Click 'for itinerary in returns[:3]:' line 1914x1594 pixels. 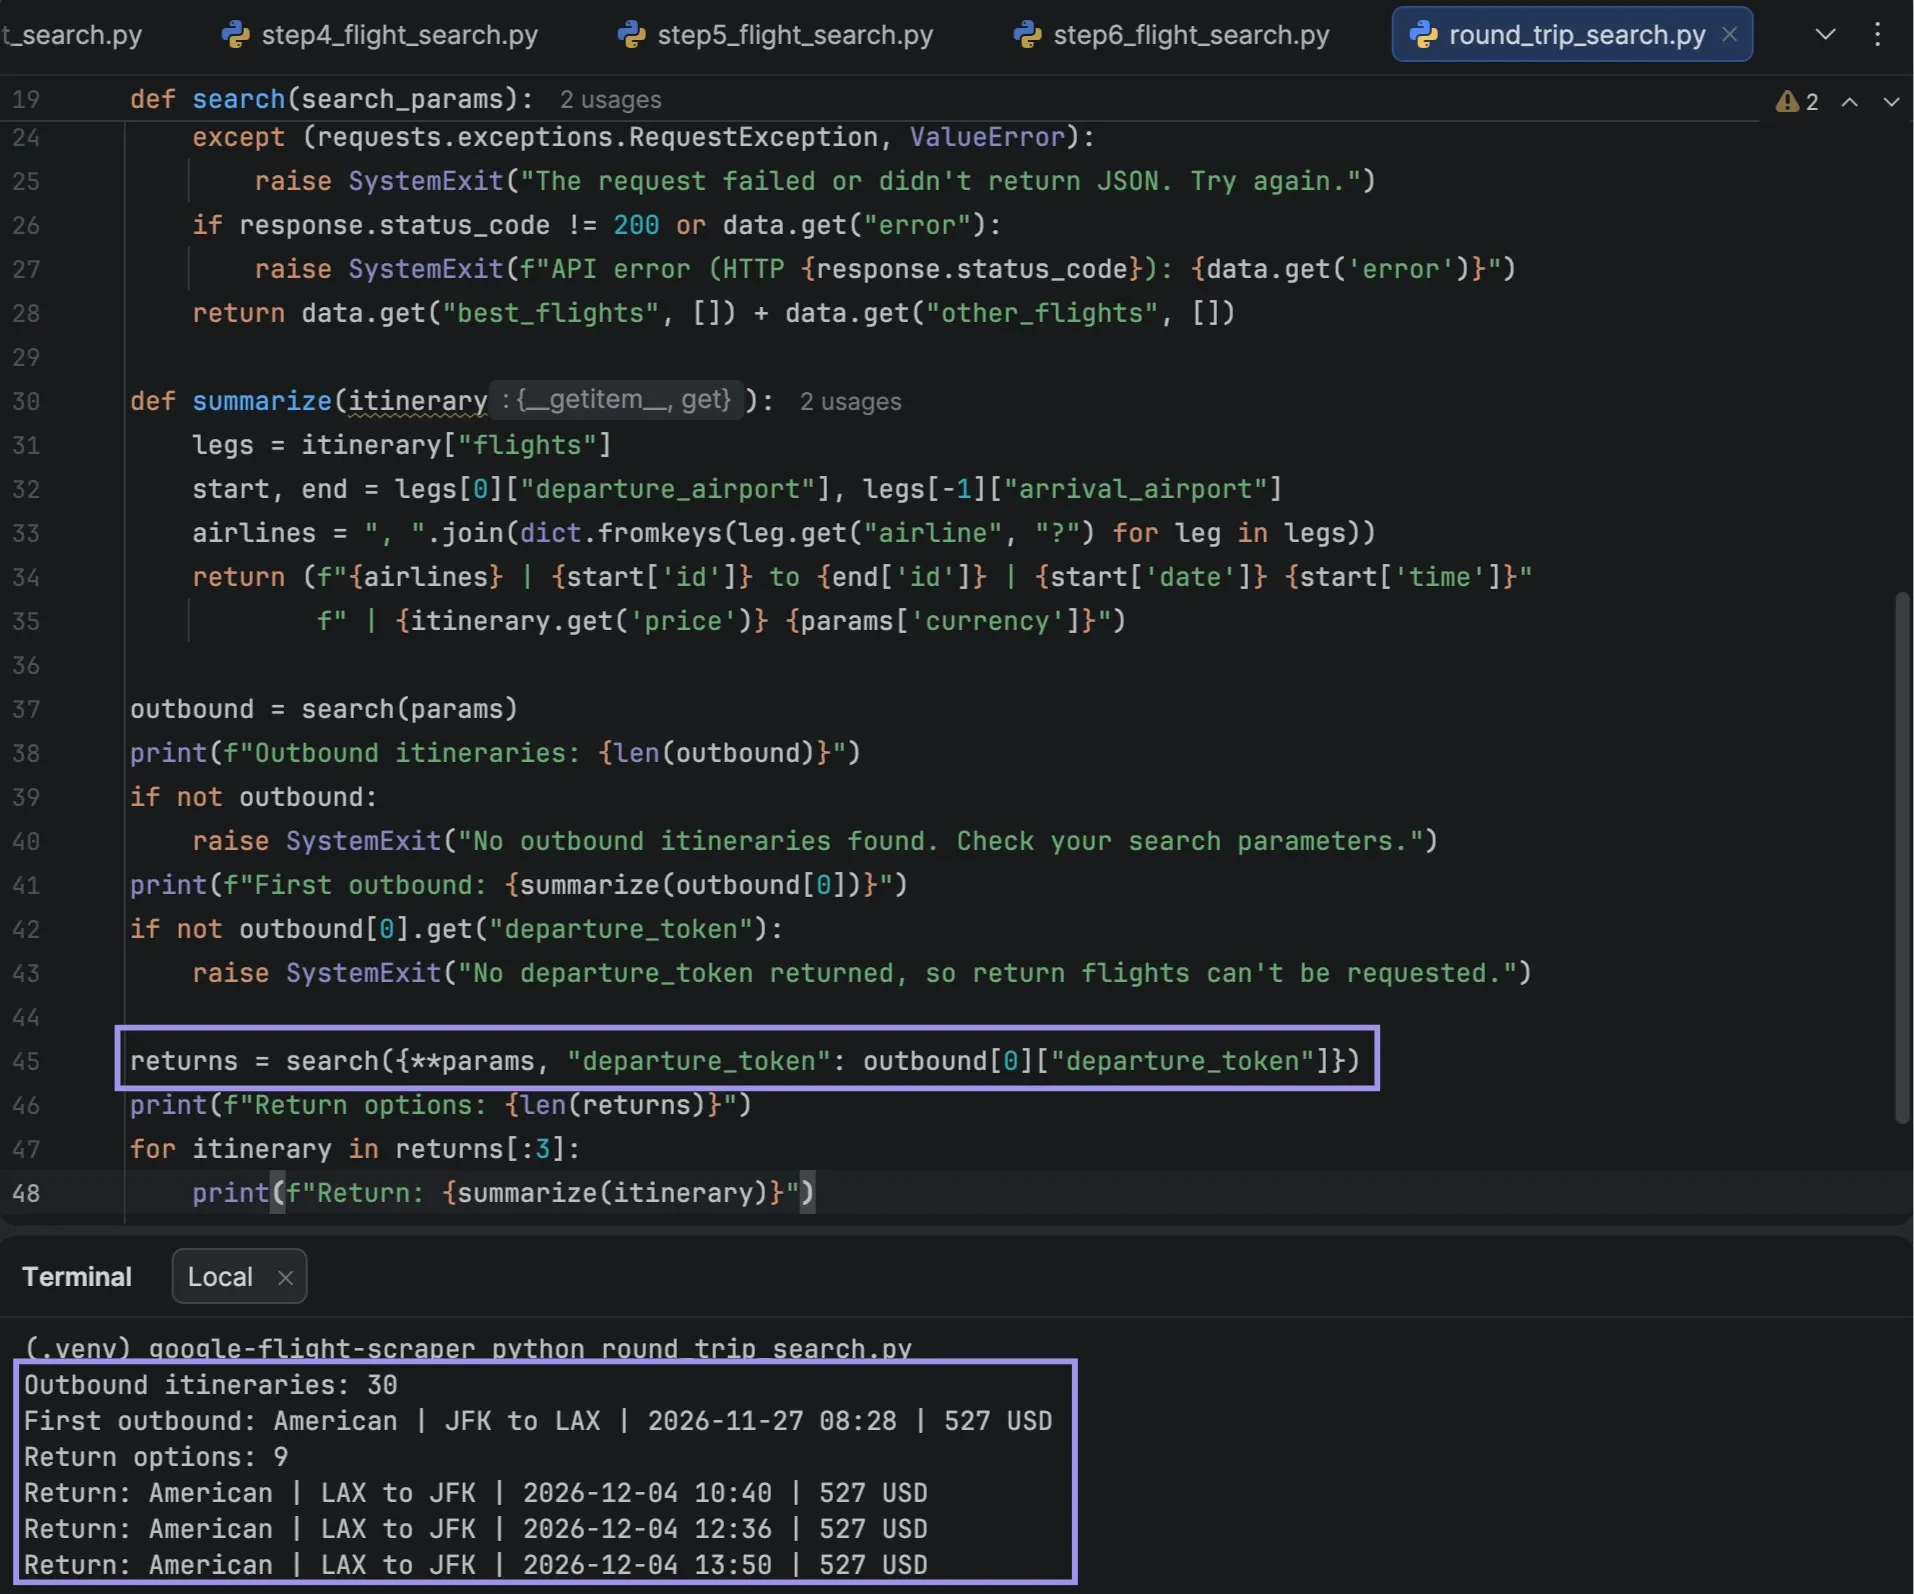(354, 1149)
